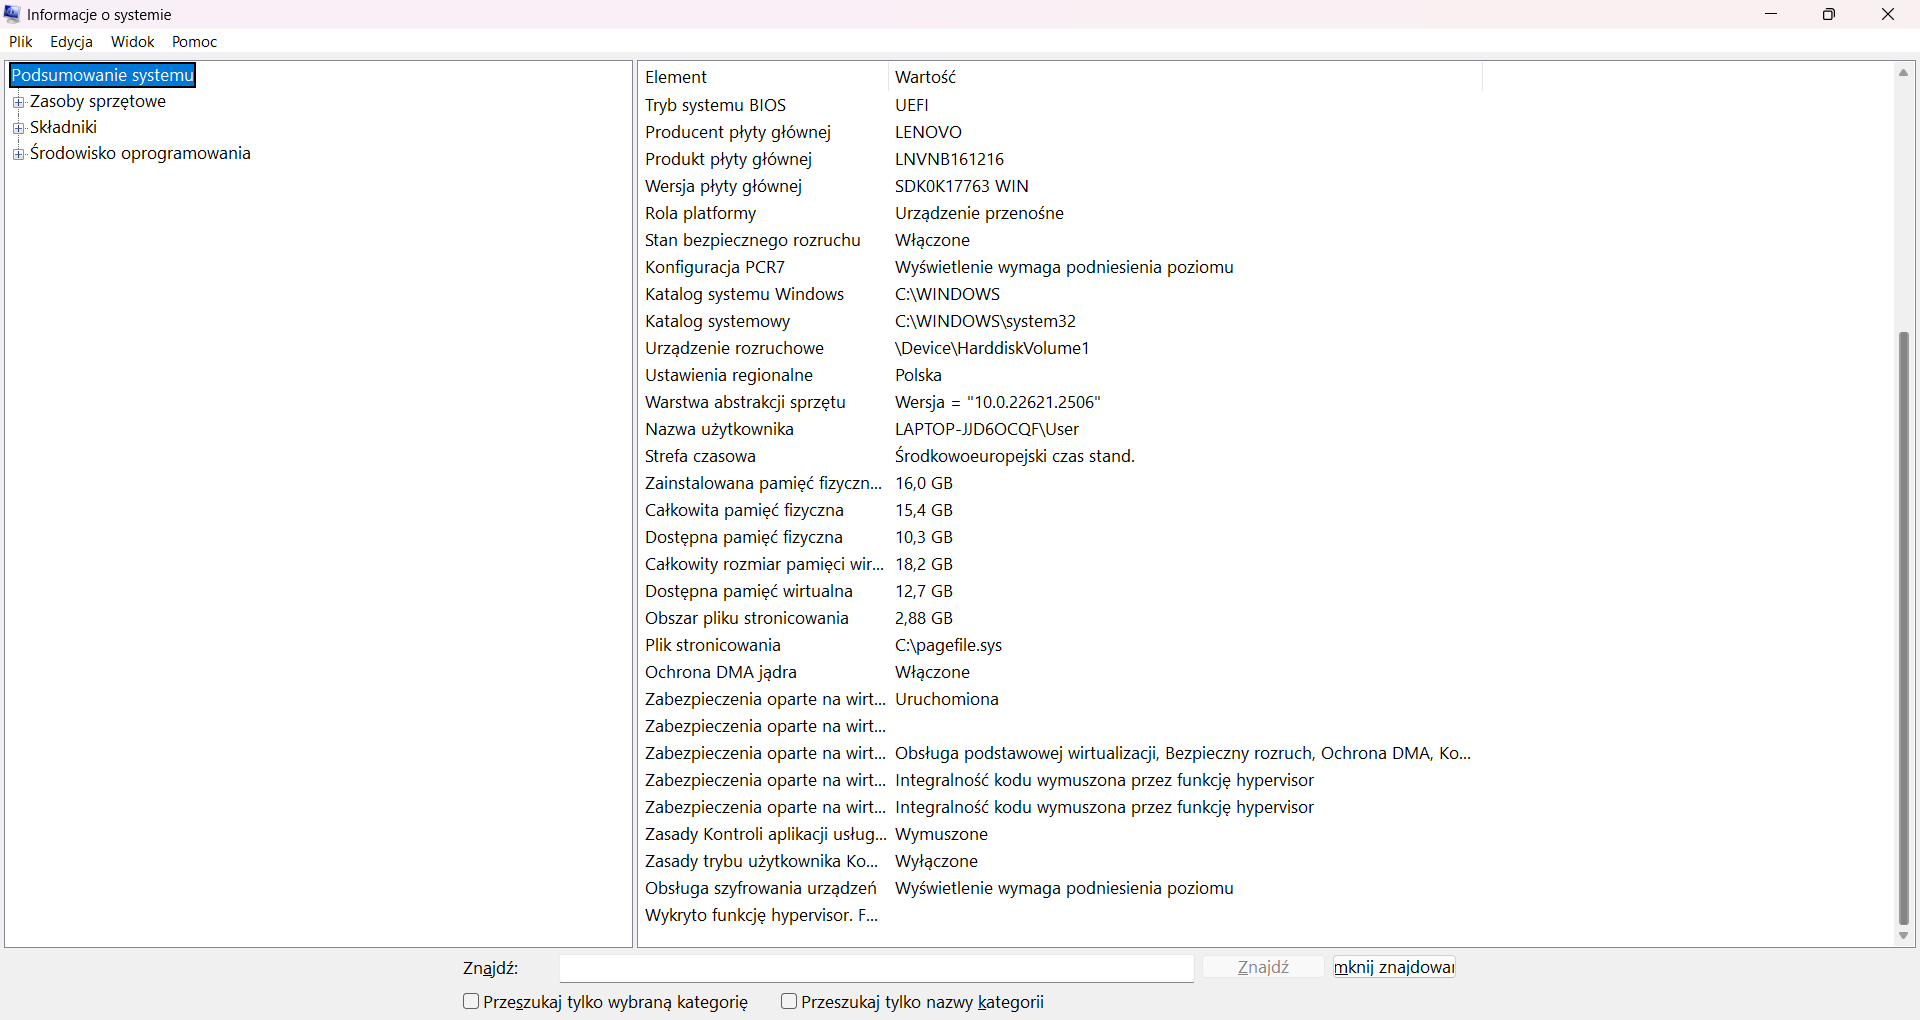Viewport: 1920px width, 1020px height.
Task: Select Składniki category label
Action: point(64,127)
